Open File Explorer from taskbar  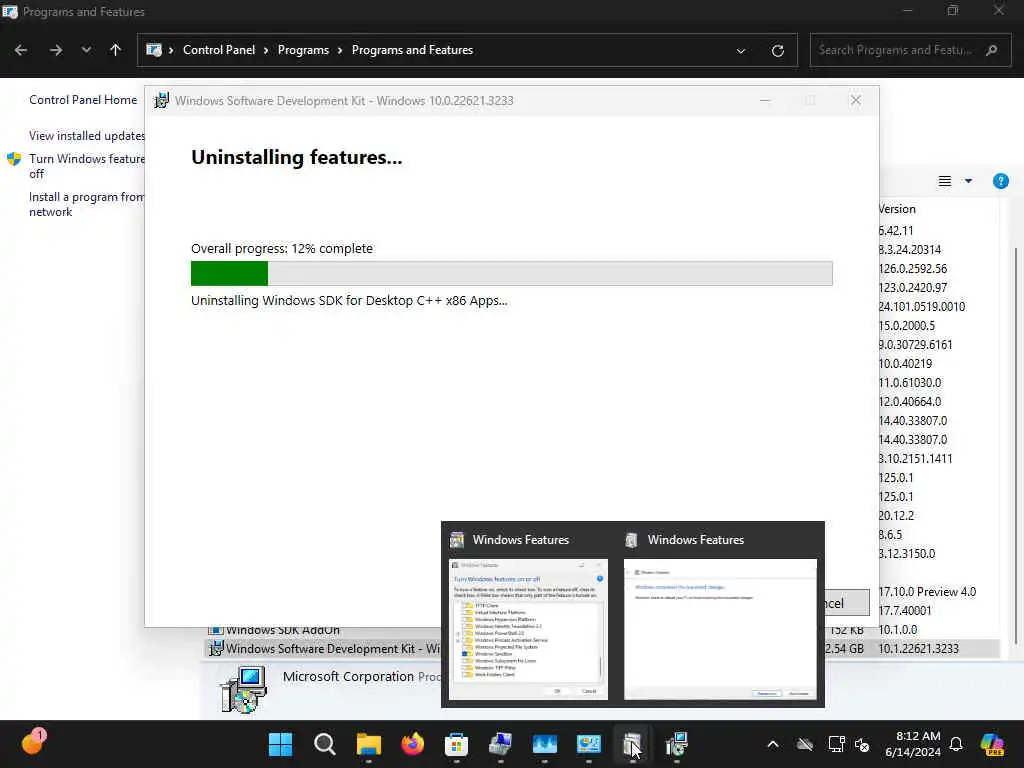point(368,744)
